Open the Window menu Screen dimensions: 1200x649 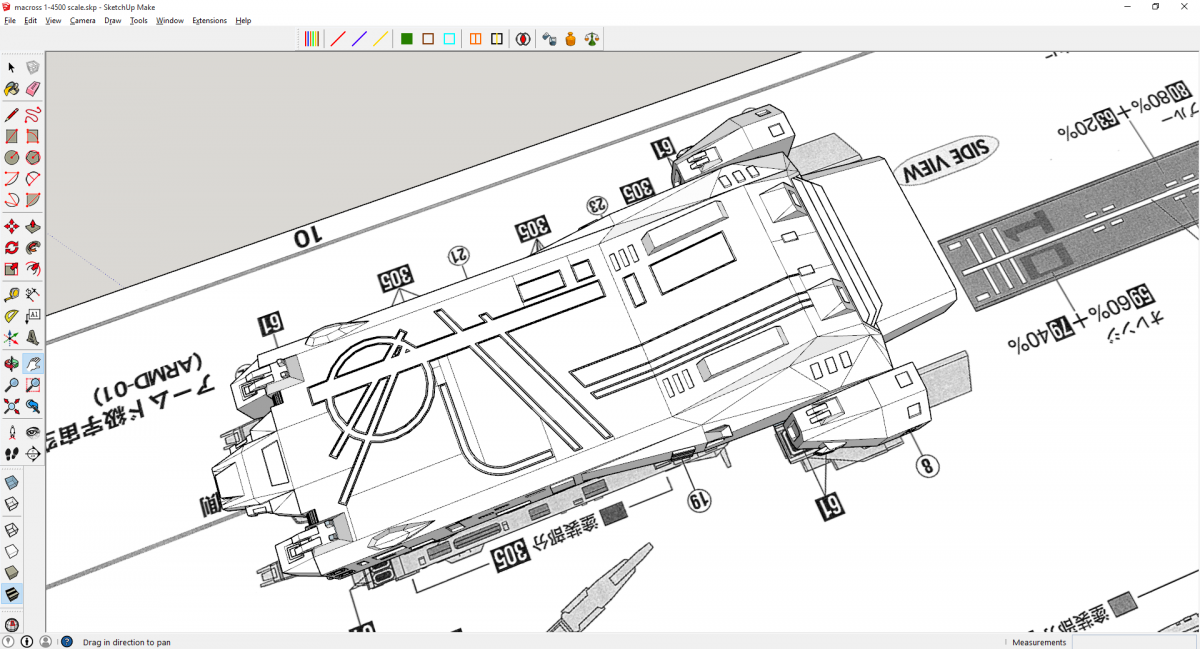pyautogui.click(x=170, y=20)
